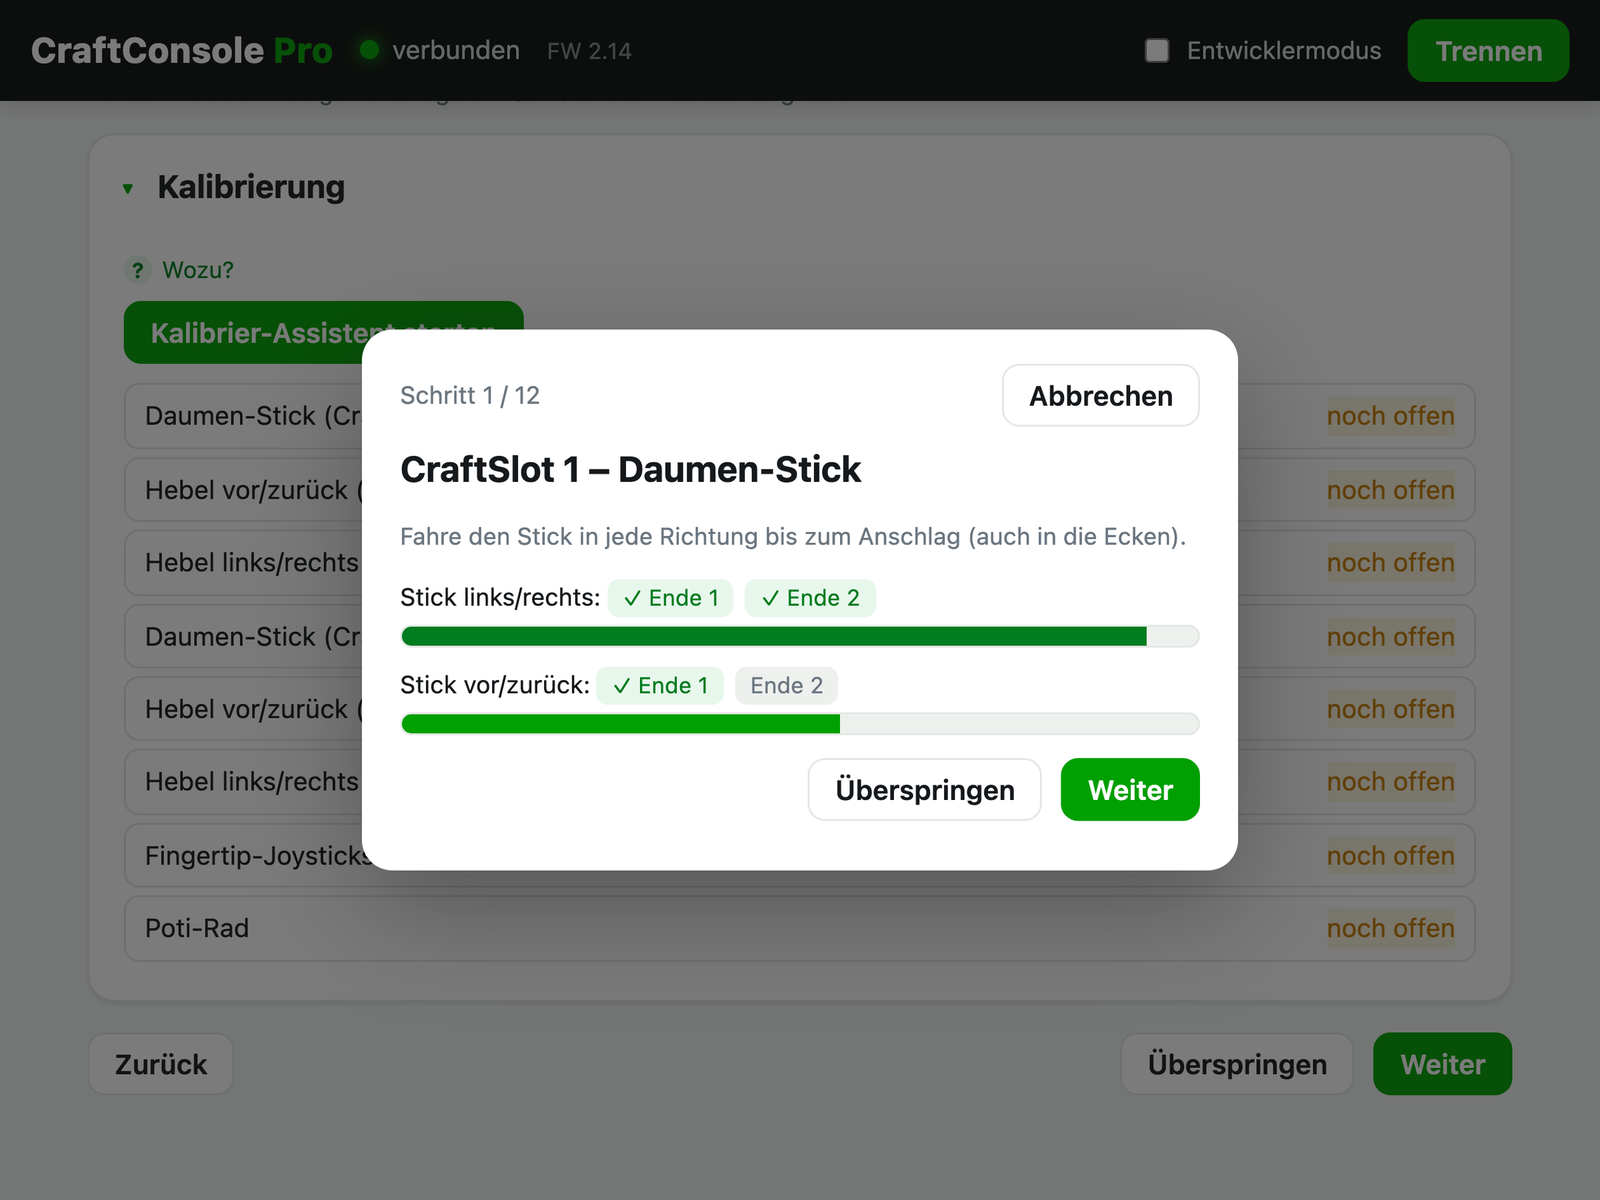Click noch offen badge in Poti-Rad row
This screenshot has height=1200, width=1600.
pos(1391,929)
